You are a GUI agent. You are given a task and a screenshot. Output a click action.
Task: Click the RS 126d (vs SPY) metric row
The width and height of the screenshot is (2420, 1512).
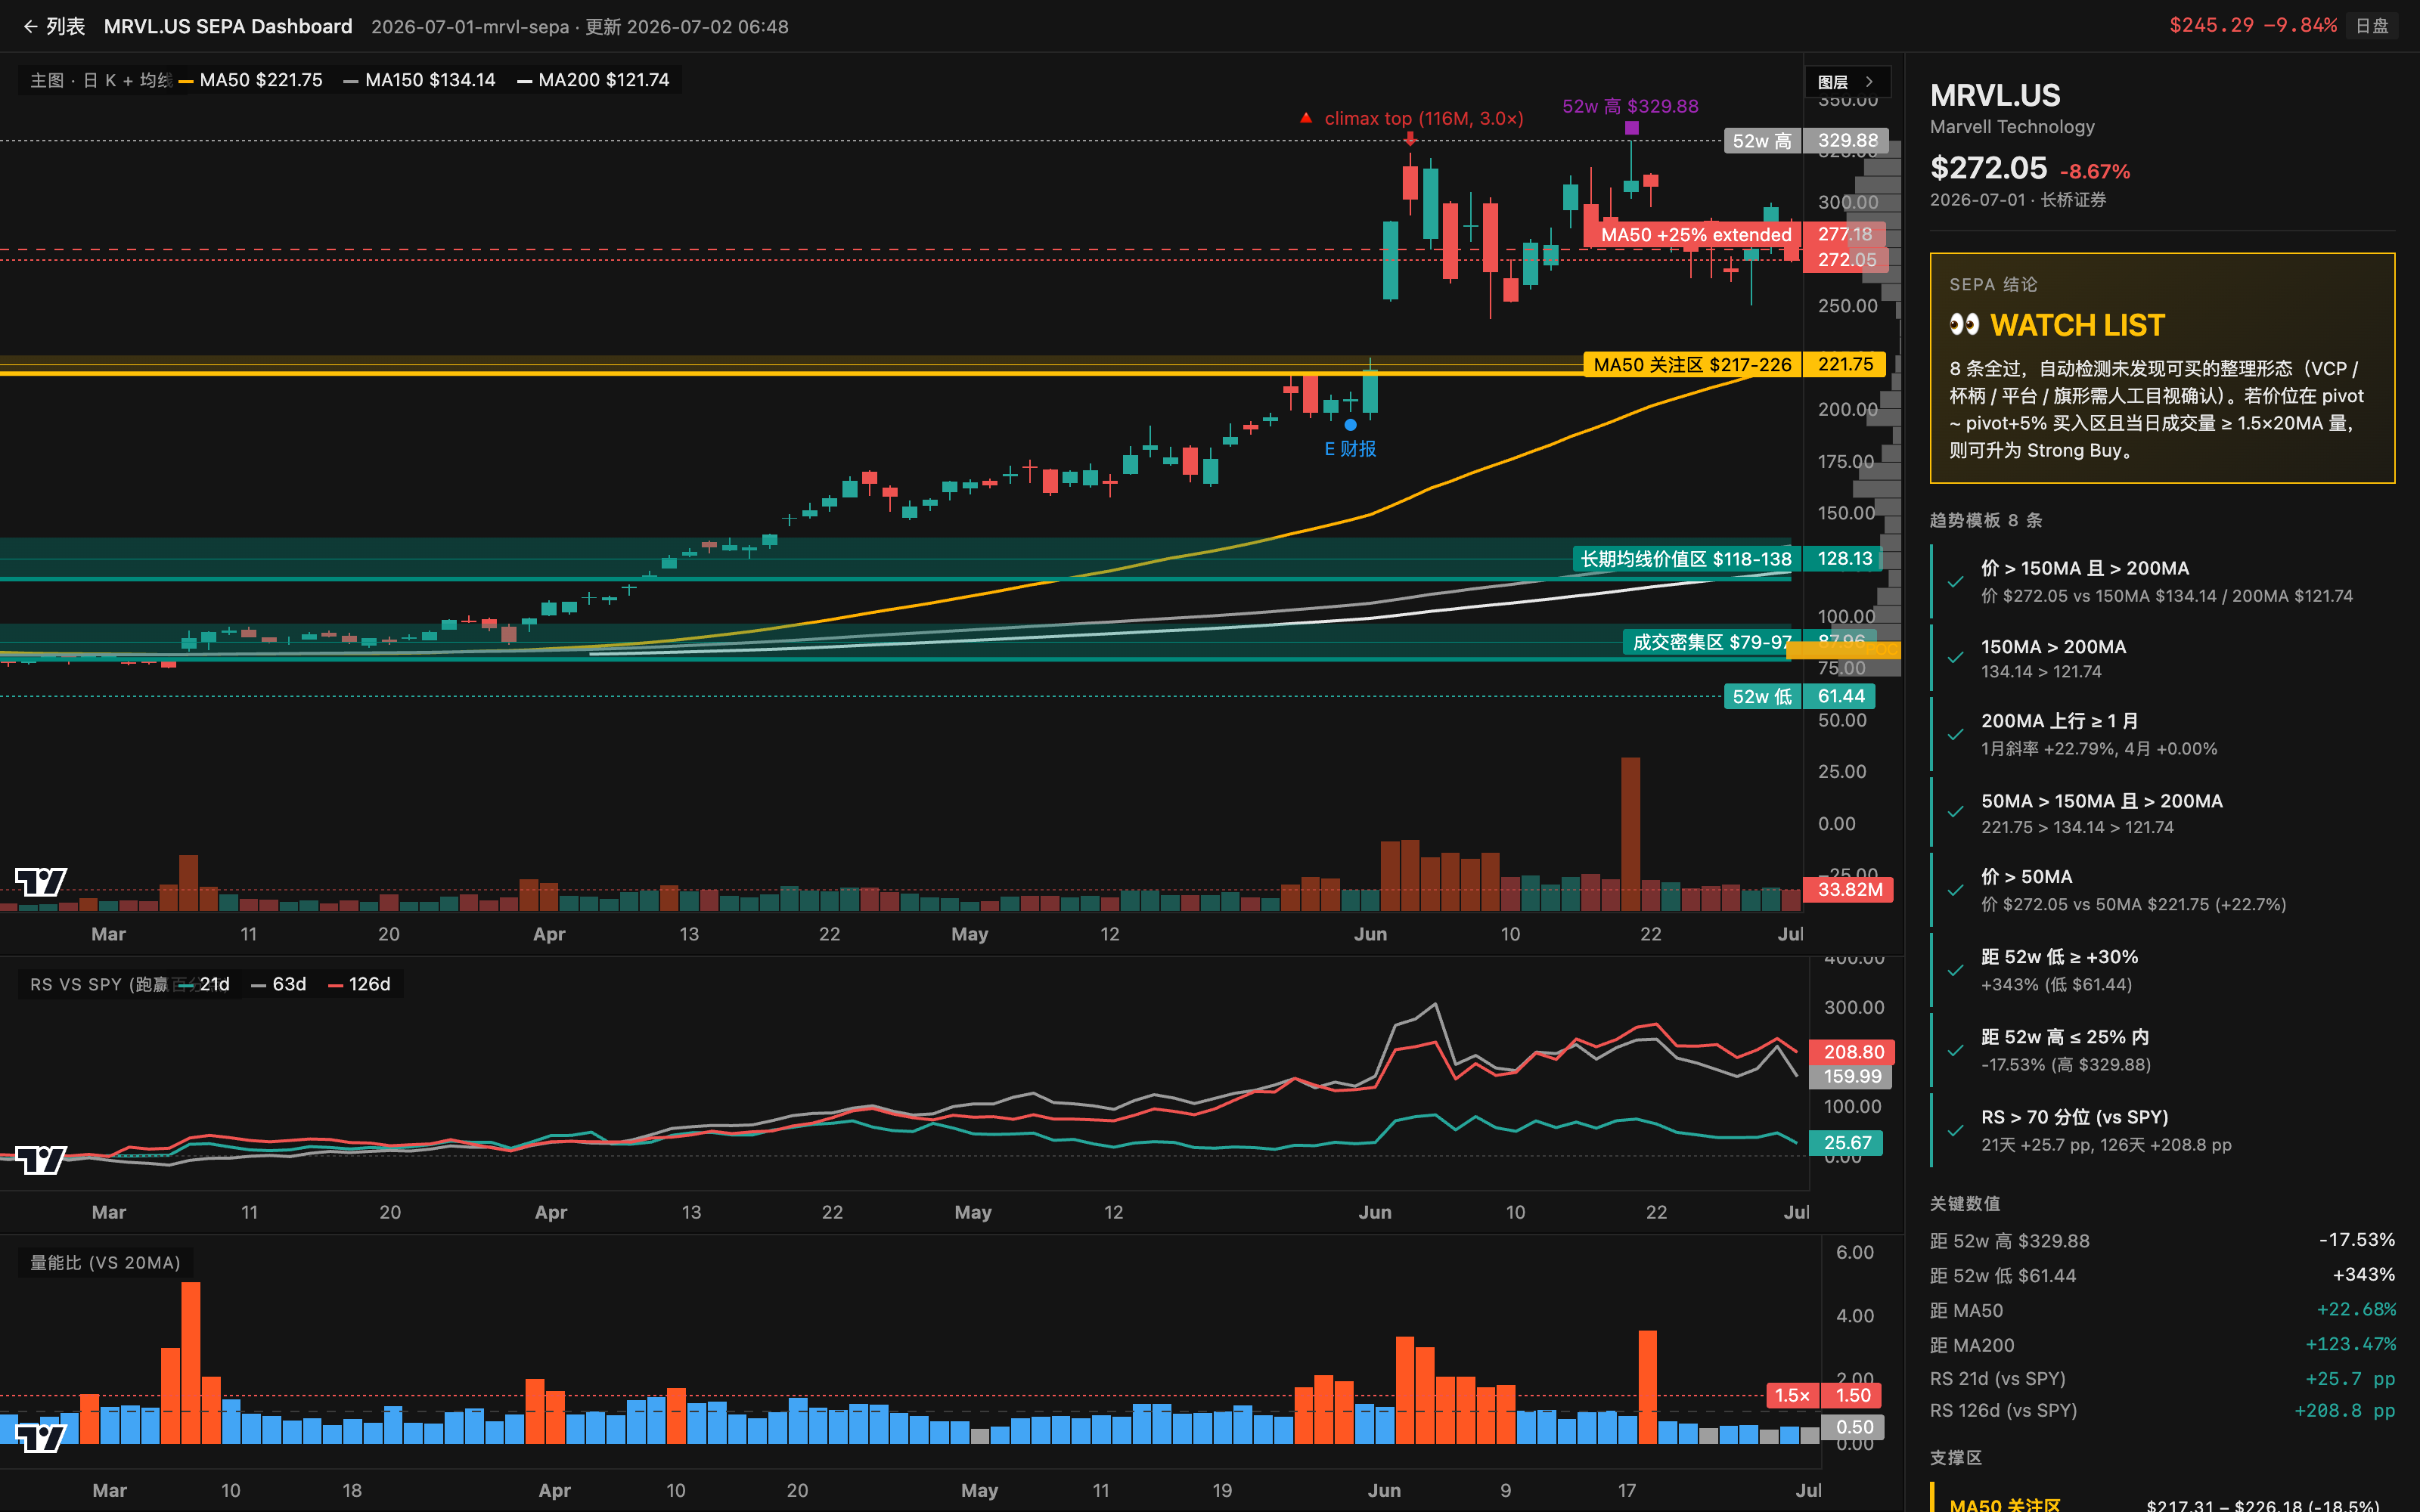[x=2162, y=1410]
